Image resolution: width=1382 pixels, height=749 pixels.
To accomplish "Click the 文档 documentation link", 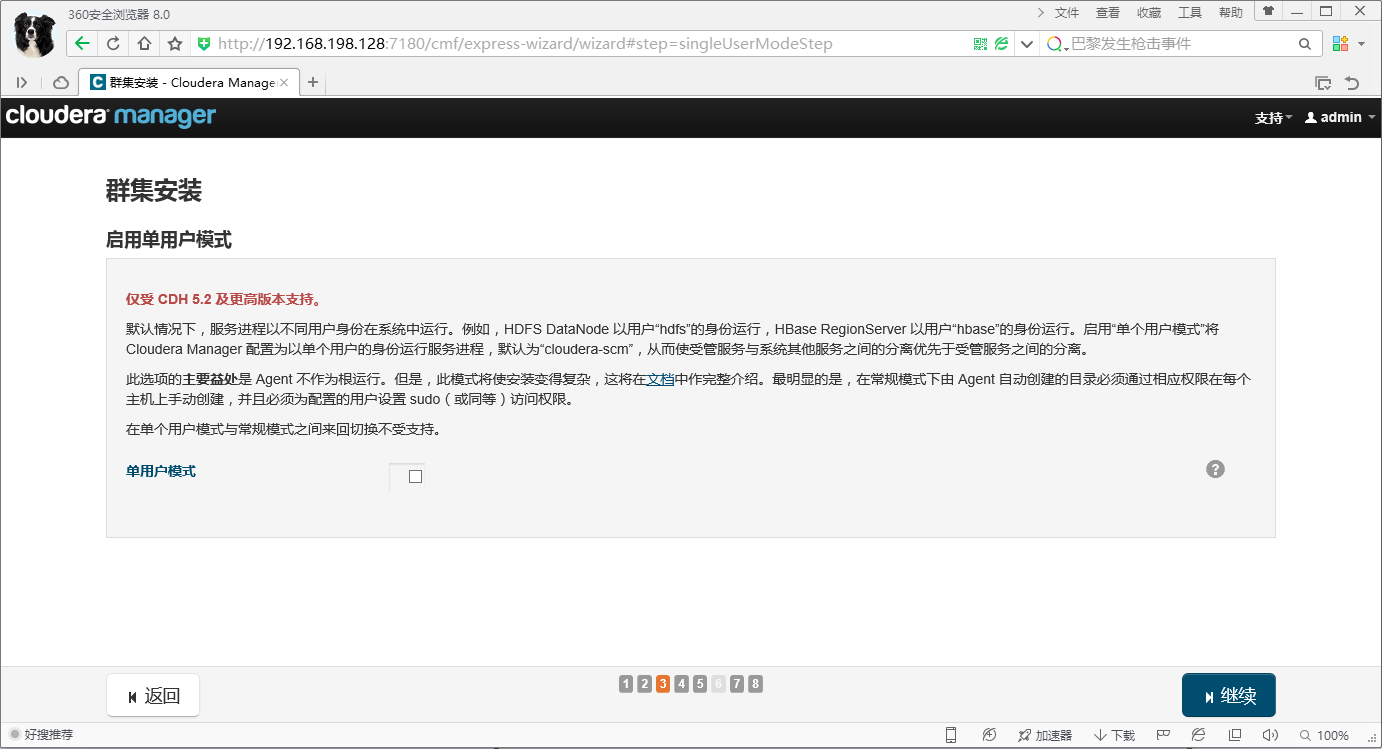I will [x=660, y=379].
